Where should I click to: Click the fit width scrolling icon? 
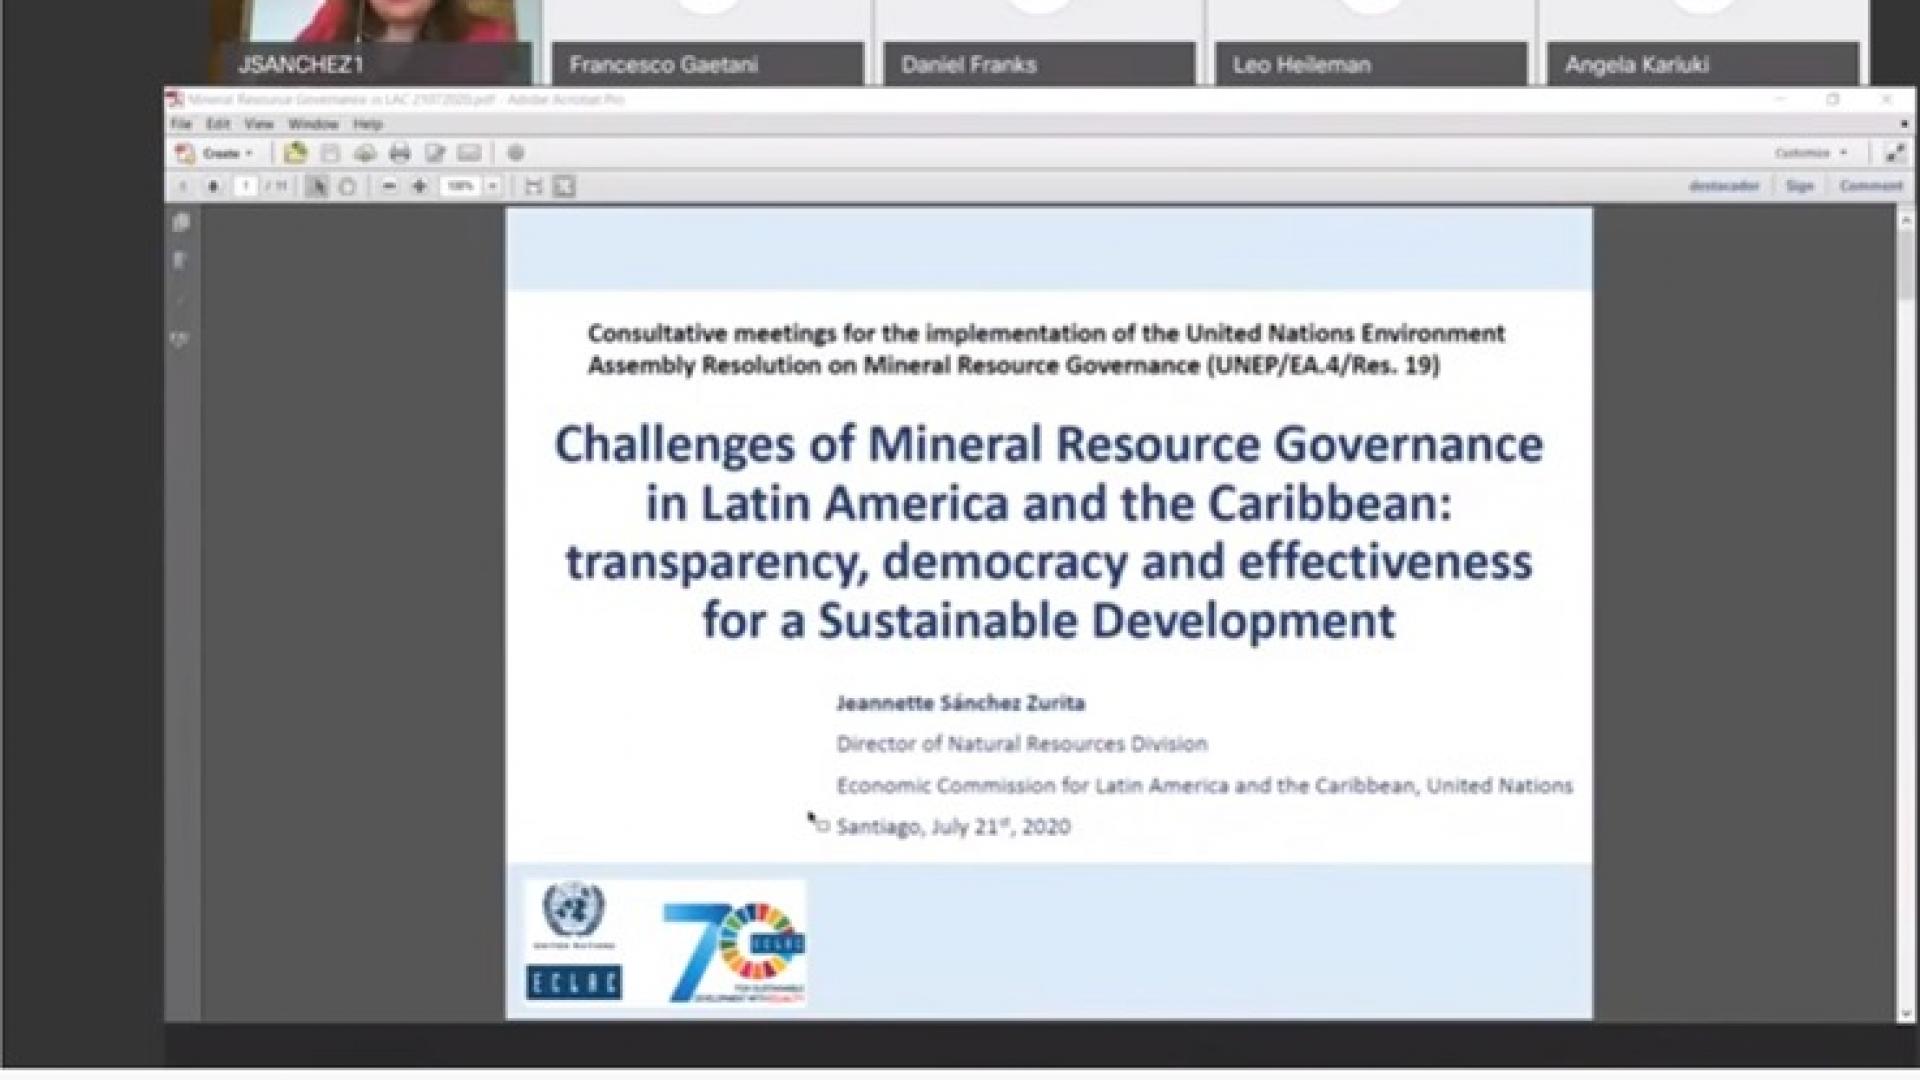point(534,187)
